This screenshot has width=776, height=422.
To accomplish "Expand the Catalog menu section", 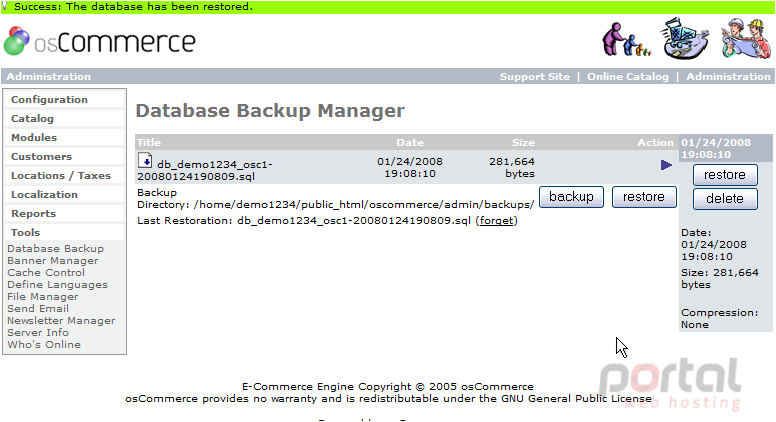I will [32, 119].
